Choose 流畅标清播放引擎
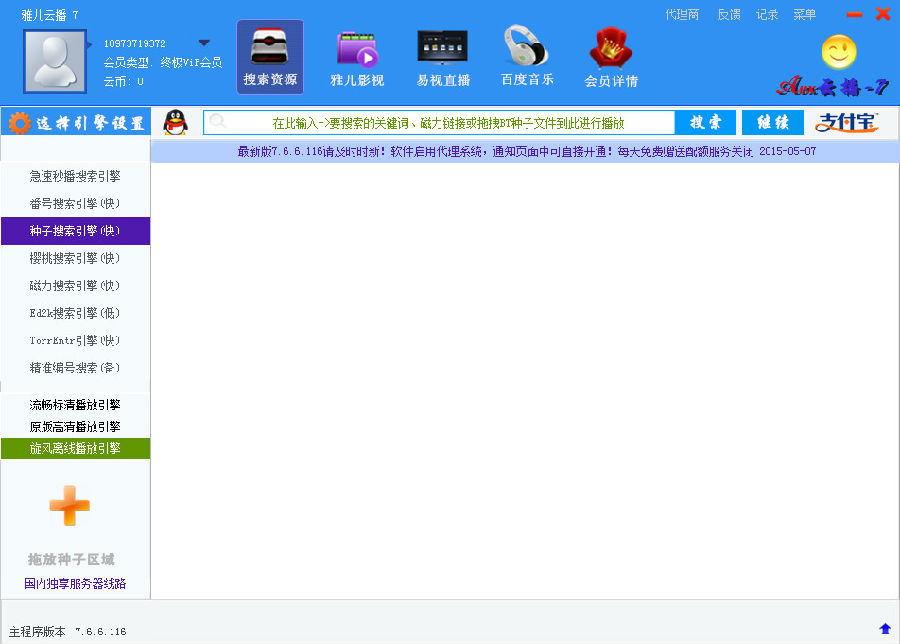 75,405
